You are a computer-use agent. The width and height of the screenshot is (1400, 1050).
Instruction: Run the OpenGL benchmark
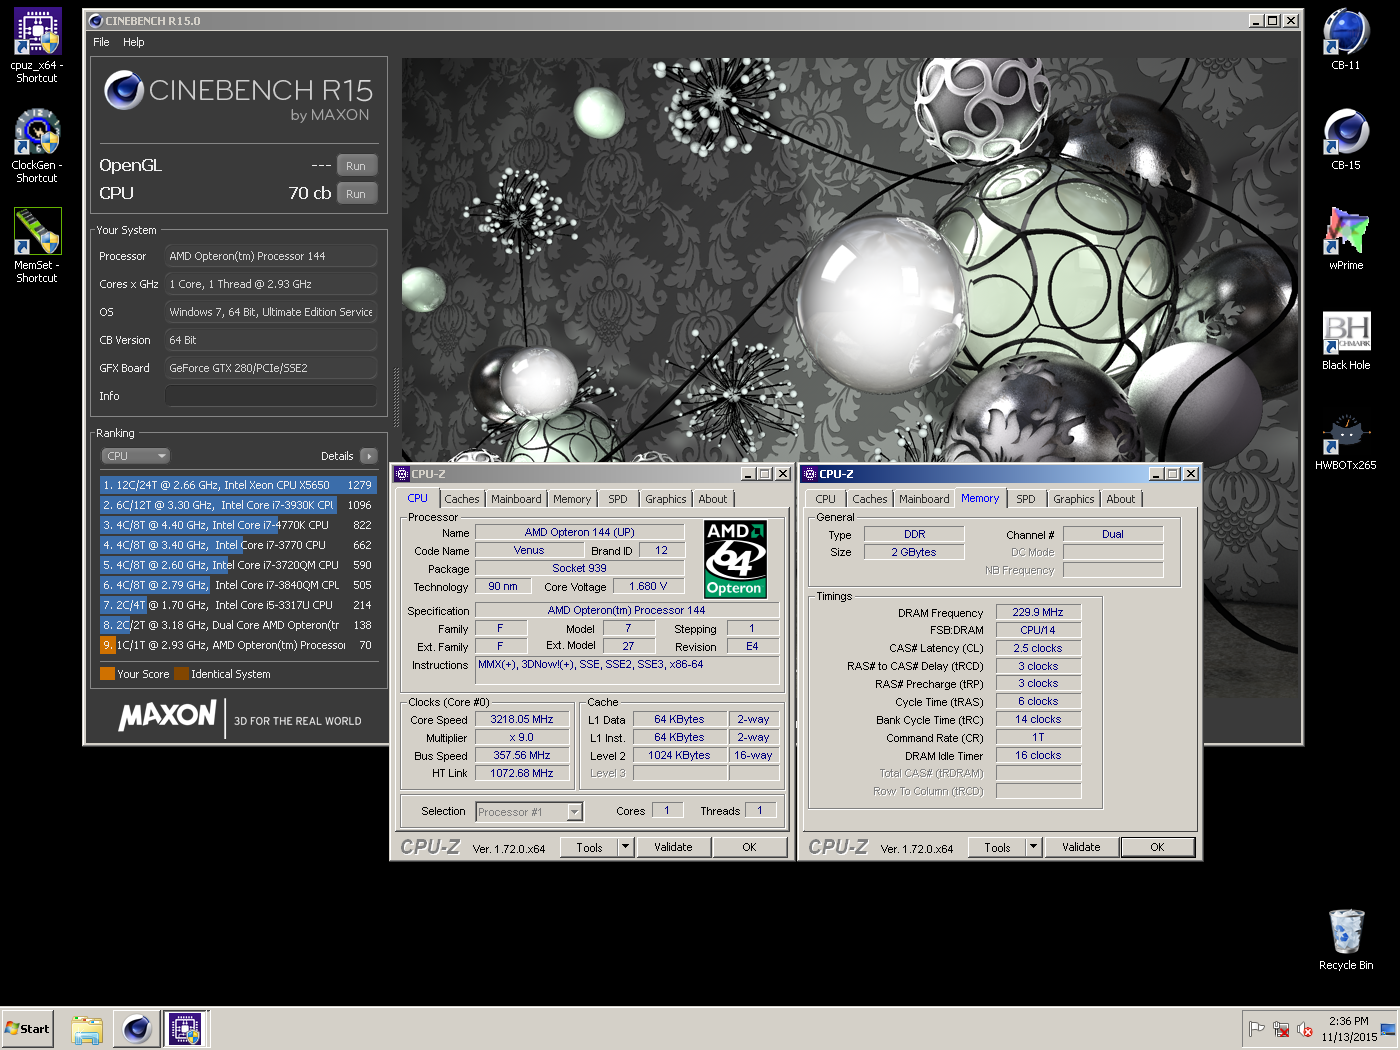(x=356, y=165)
